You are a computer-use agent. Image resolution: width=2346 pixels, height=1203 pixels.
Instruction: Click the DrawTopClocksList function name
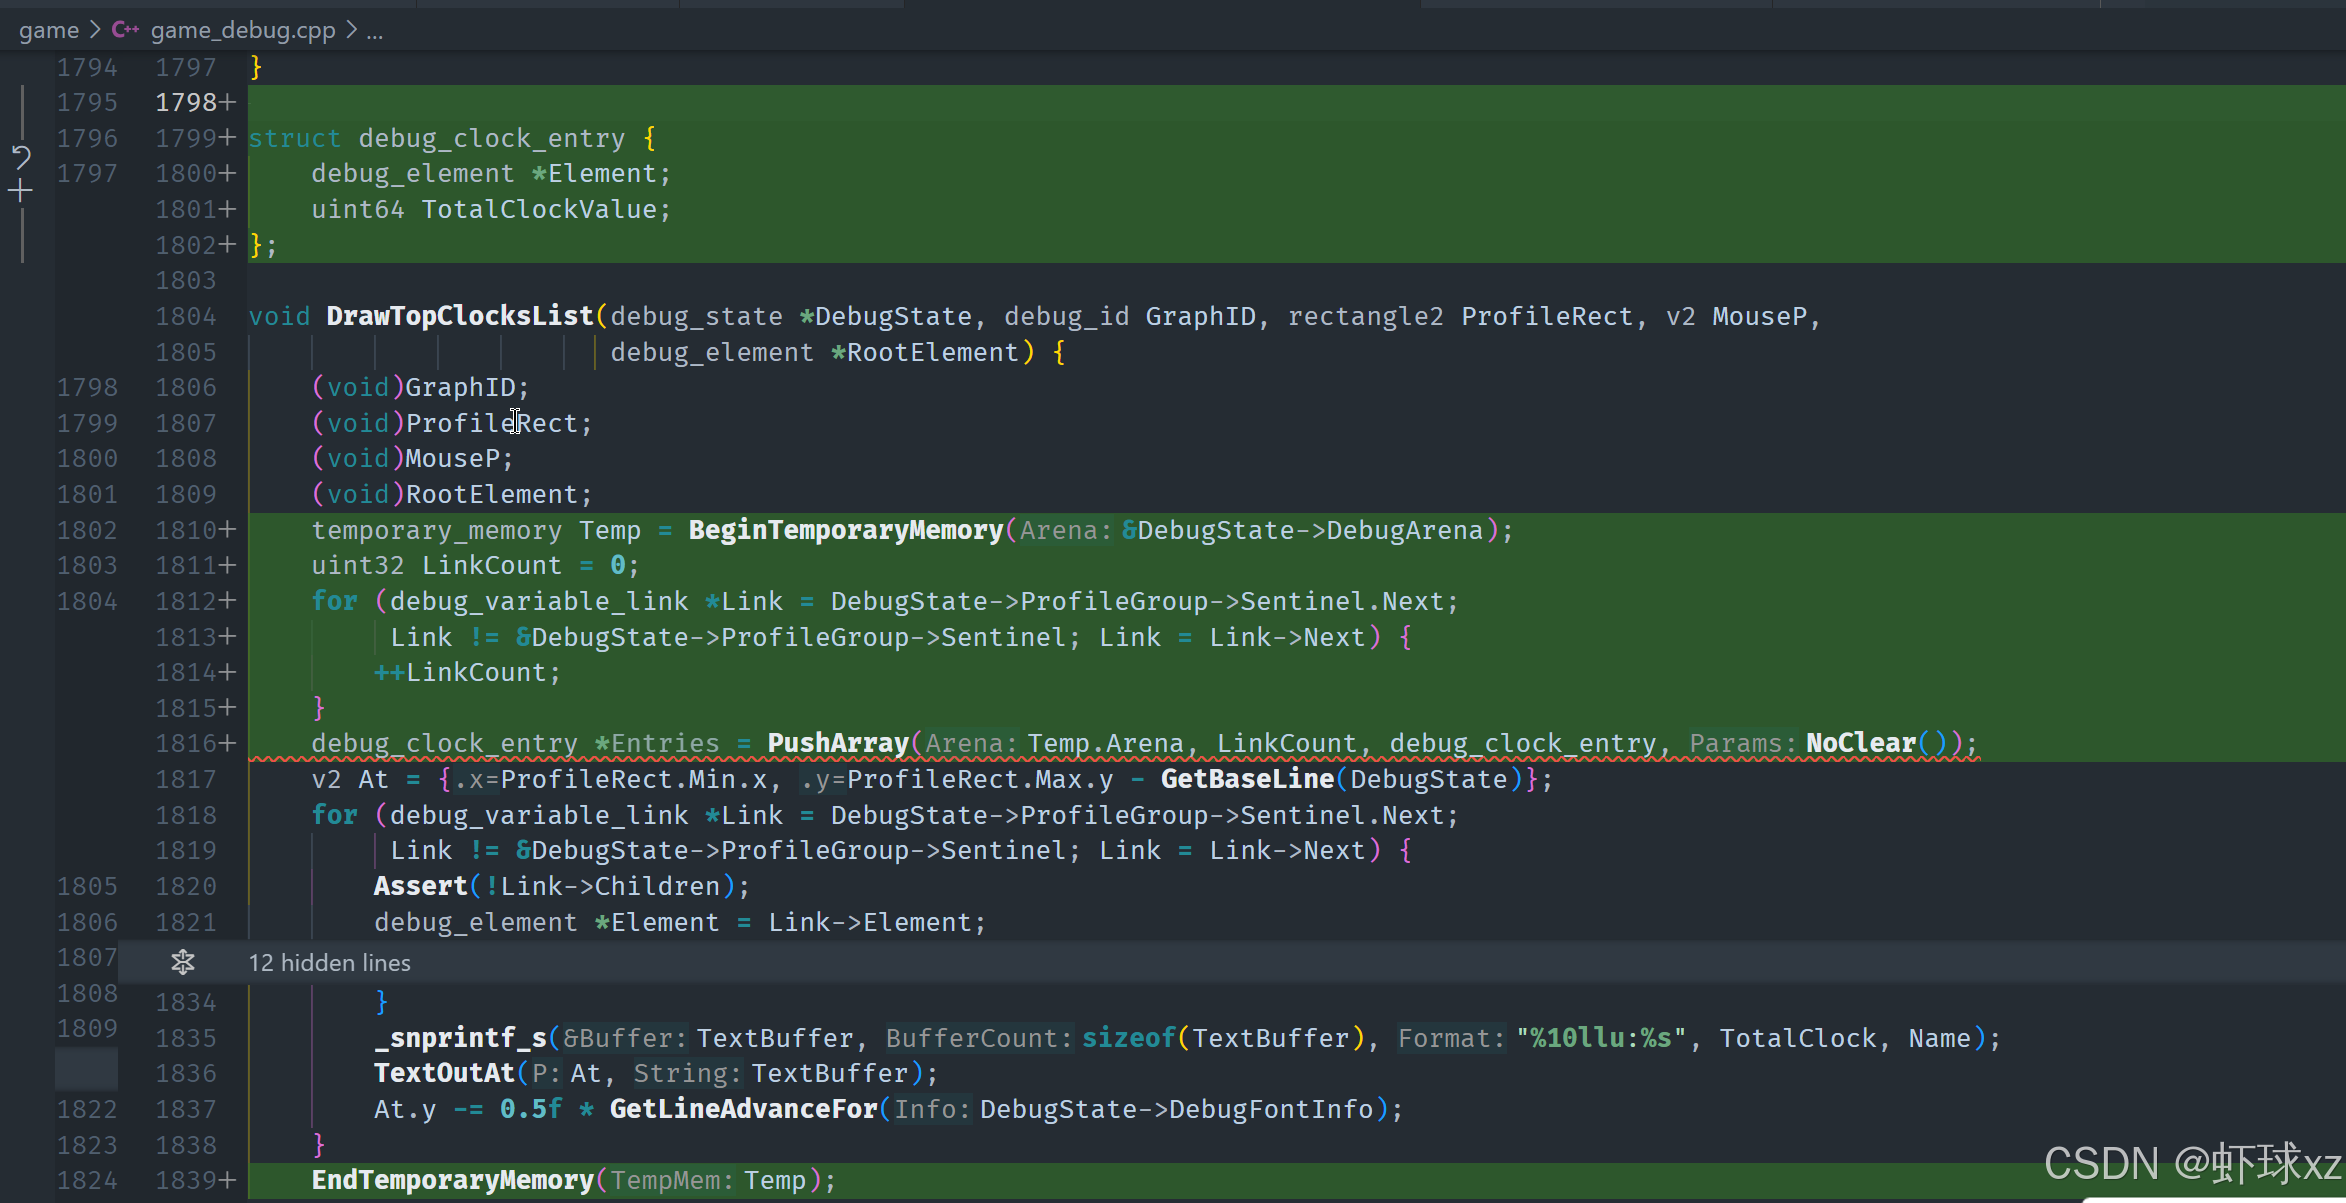point(459,317)
